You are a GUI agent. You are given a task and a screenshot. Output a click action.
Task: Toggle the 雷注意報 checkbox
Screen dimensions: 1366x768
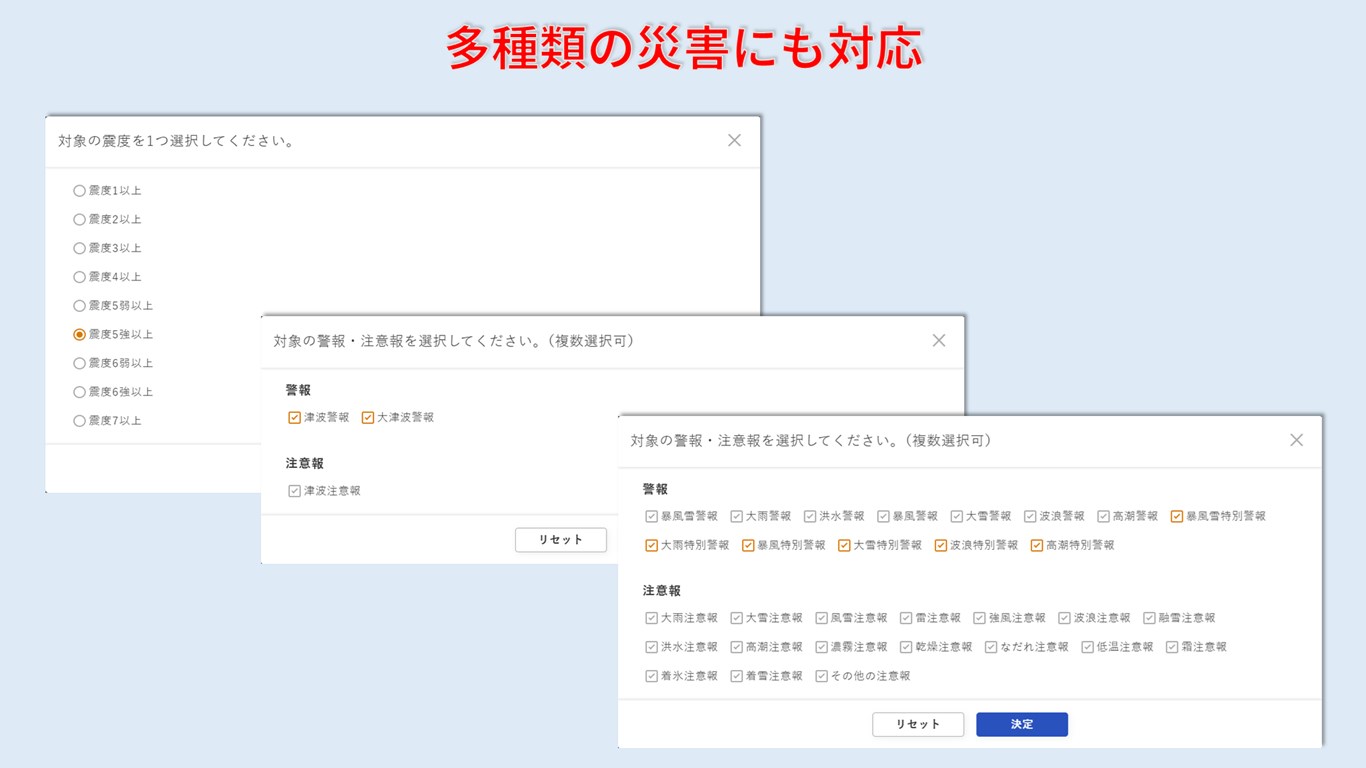pyautogui.click(x=906, y=618)
